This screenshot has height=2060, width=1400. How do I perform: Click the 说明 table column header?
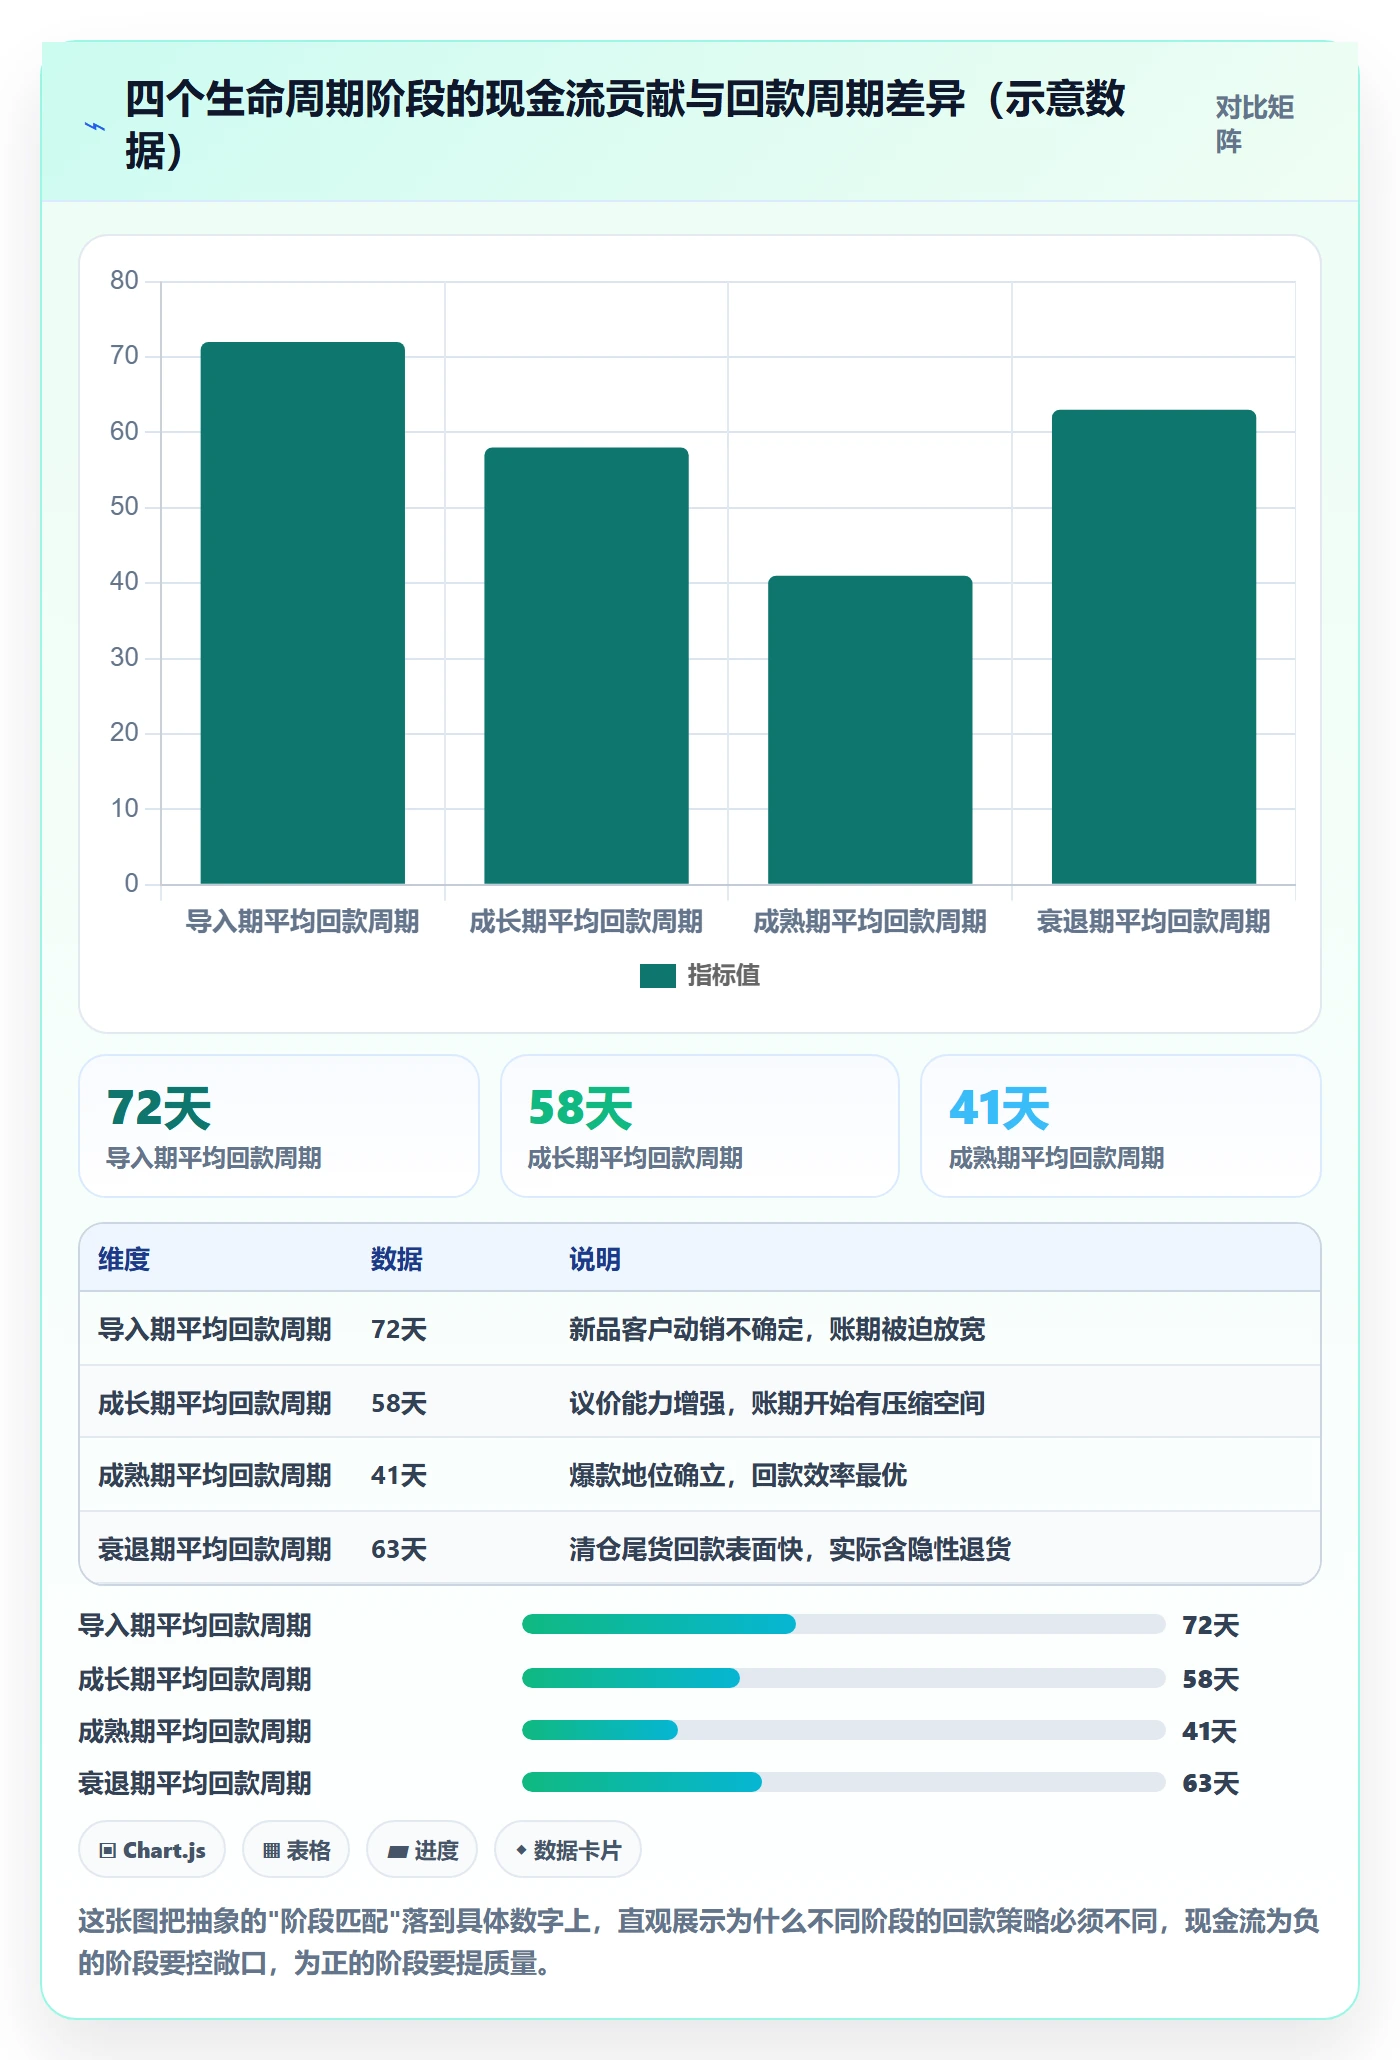[595, 1259]
